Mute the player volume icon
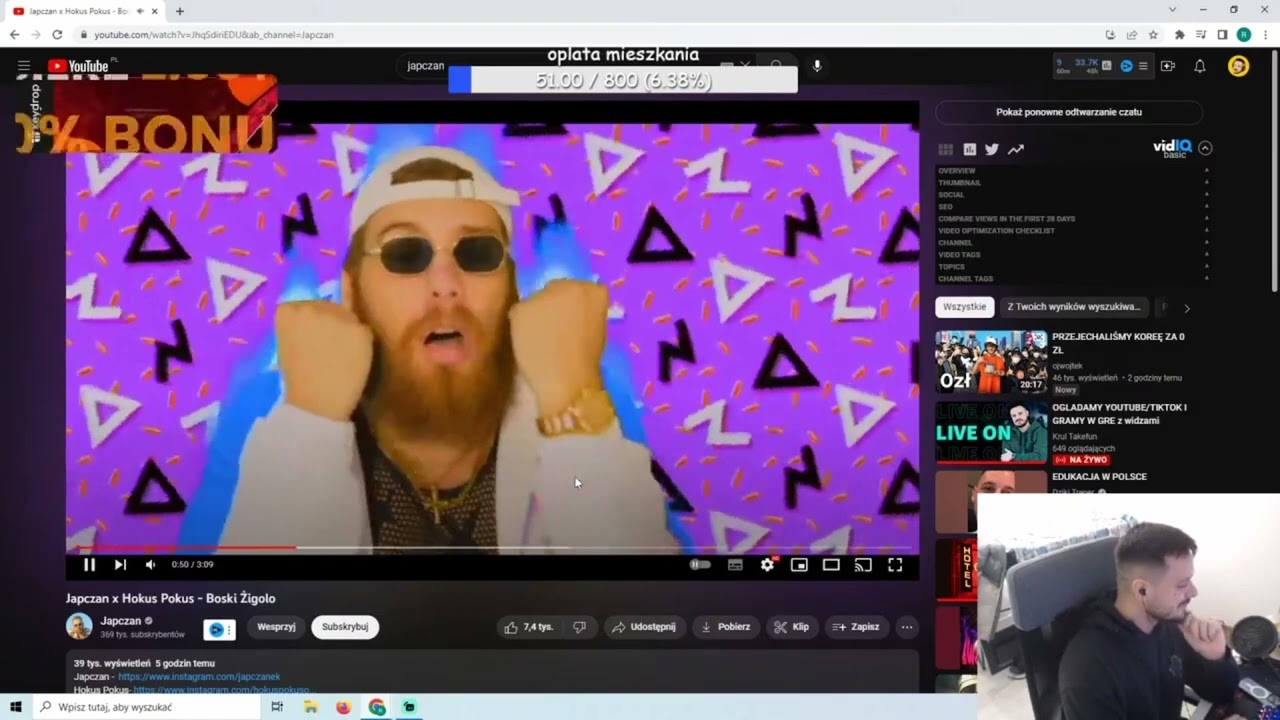The image size is (1280, 720). [150, 565]
